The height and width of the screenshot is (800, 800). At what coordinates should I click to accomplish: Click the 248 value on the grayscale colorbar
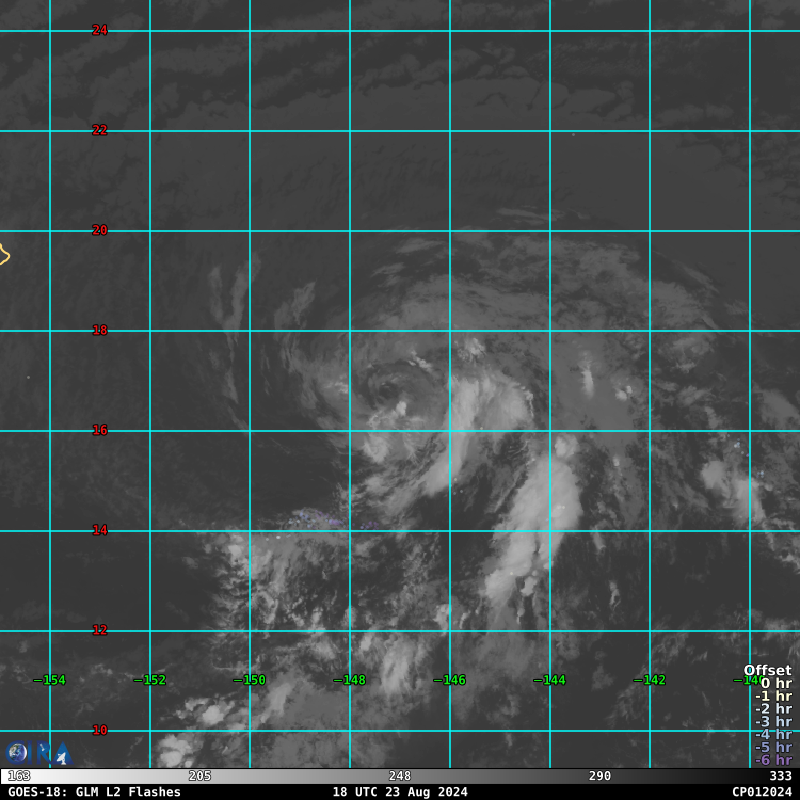tap(400, 776)
